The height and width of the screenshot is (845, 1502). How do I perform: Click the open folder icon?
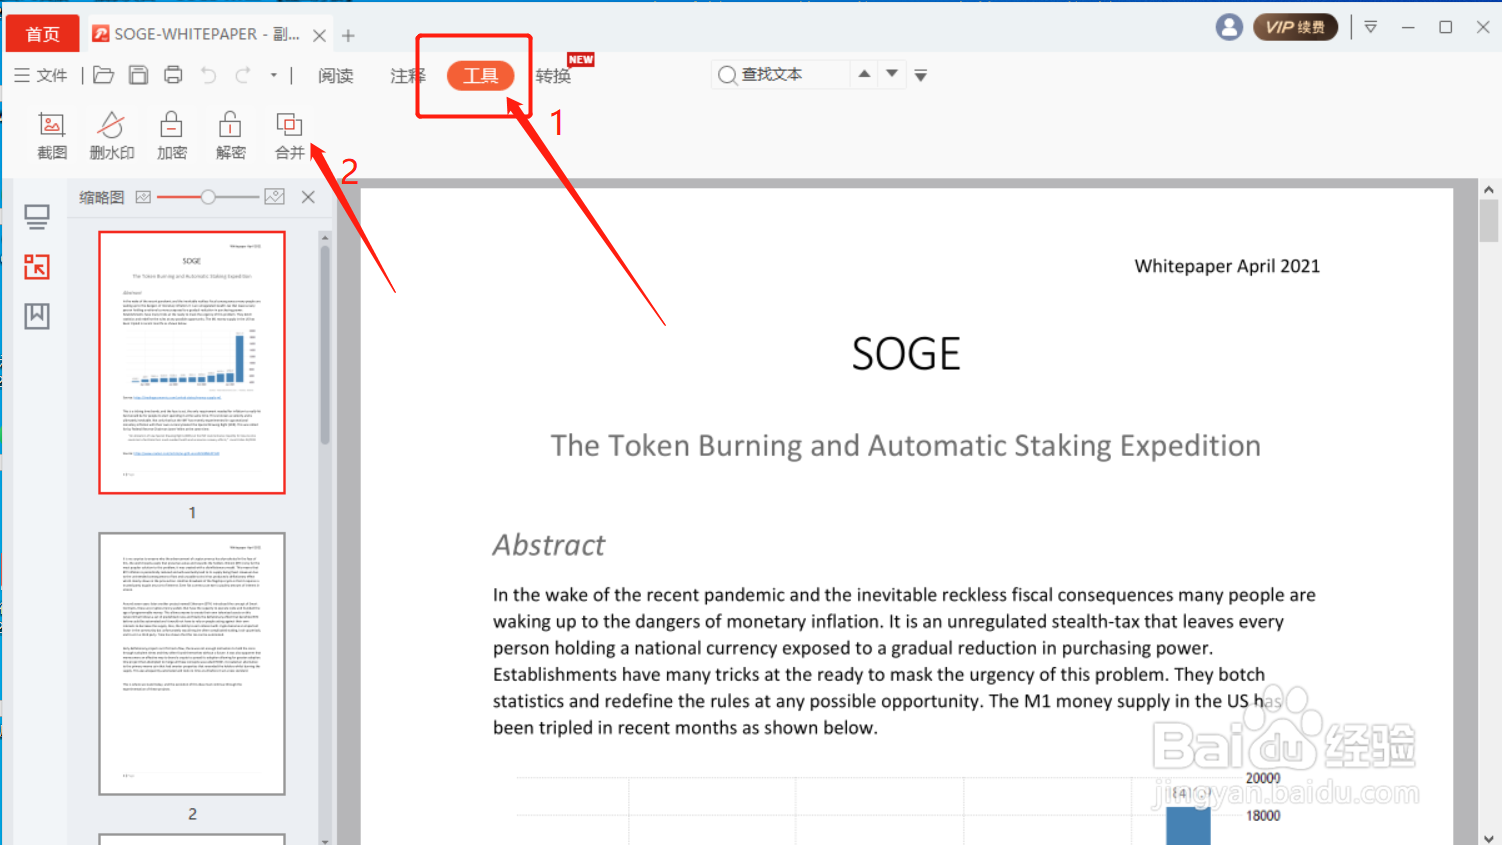[x=103, y=75]
